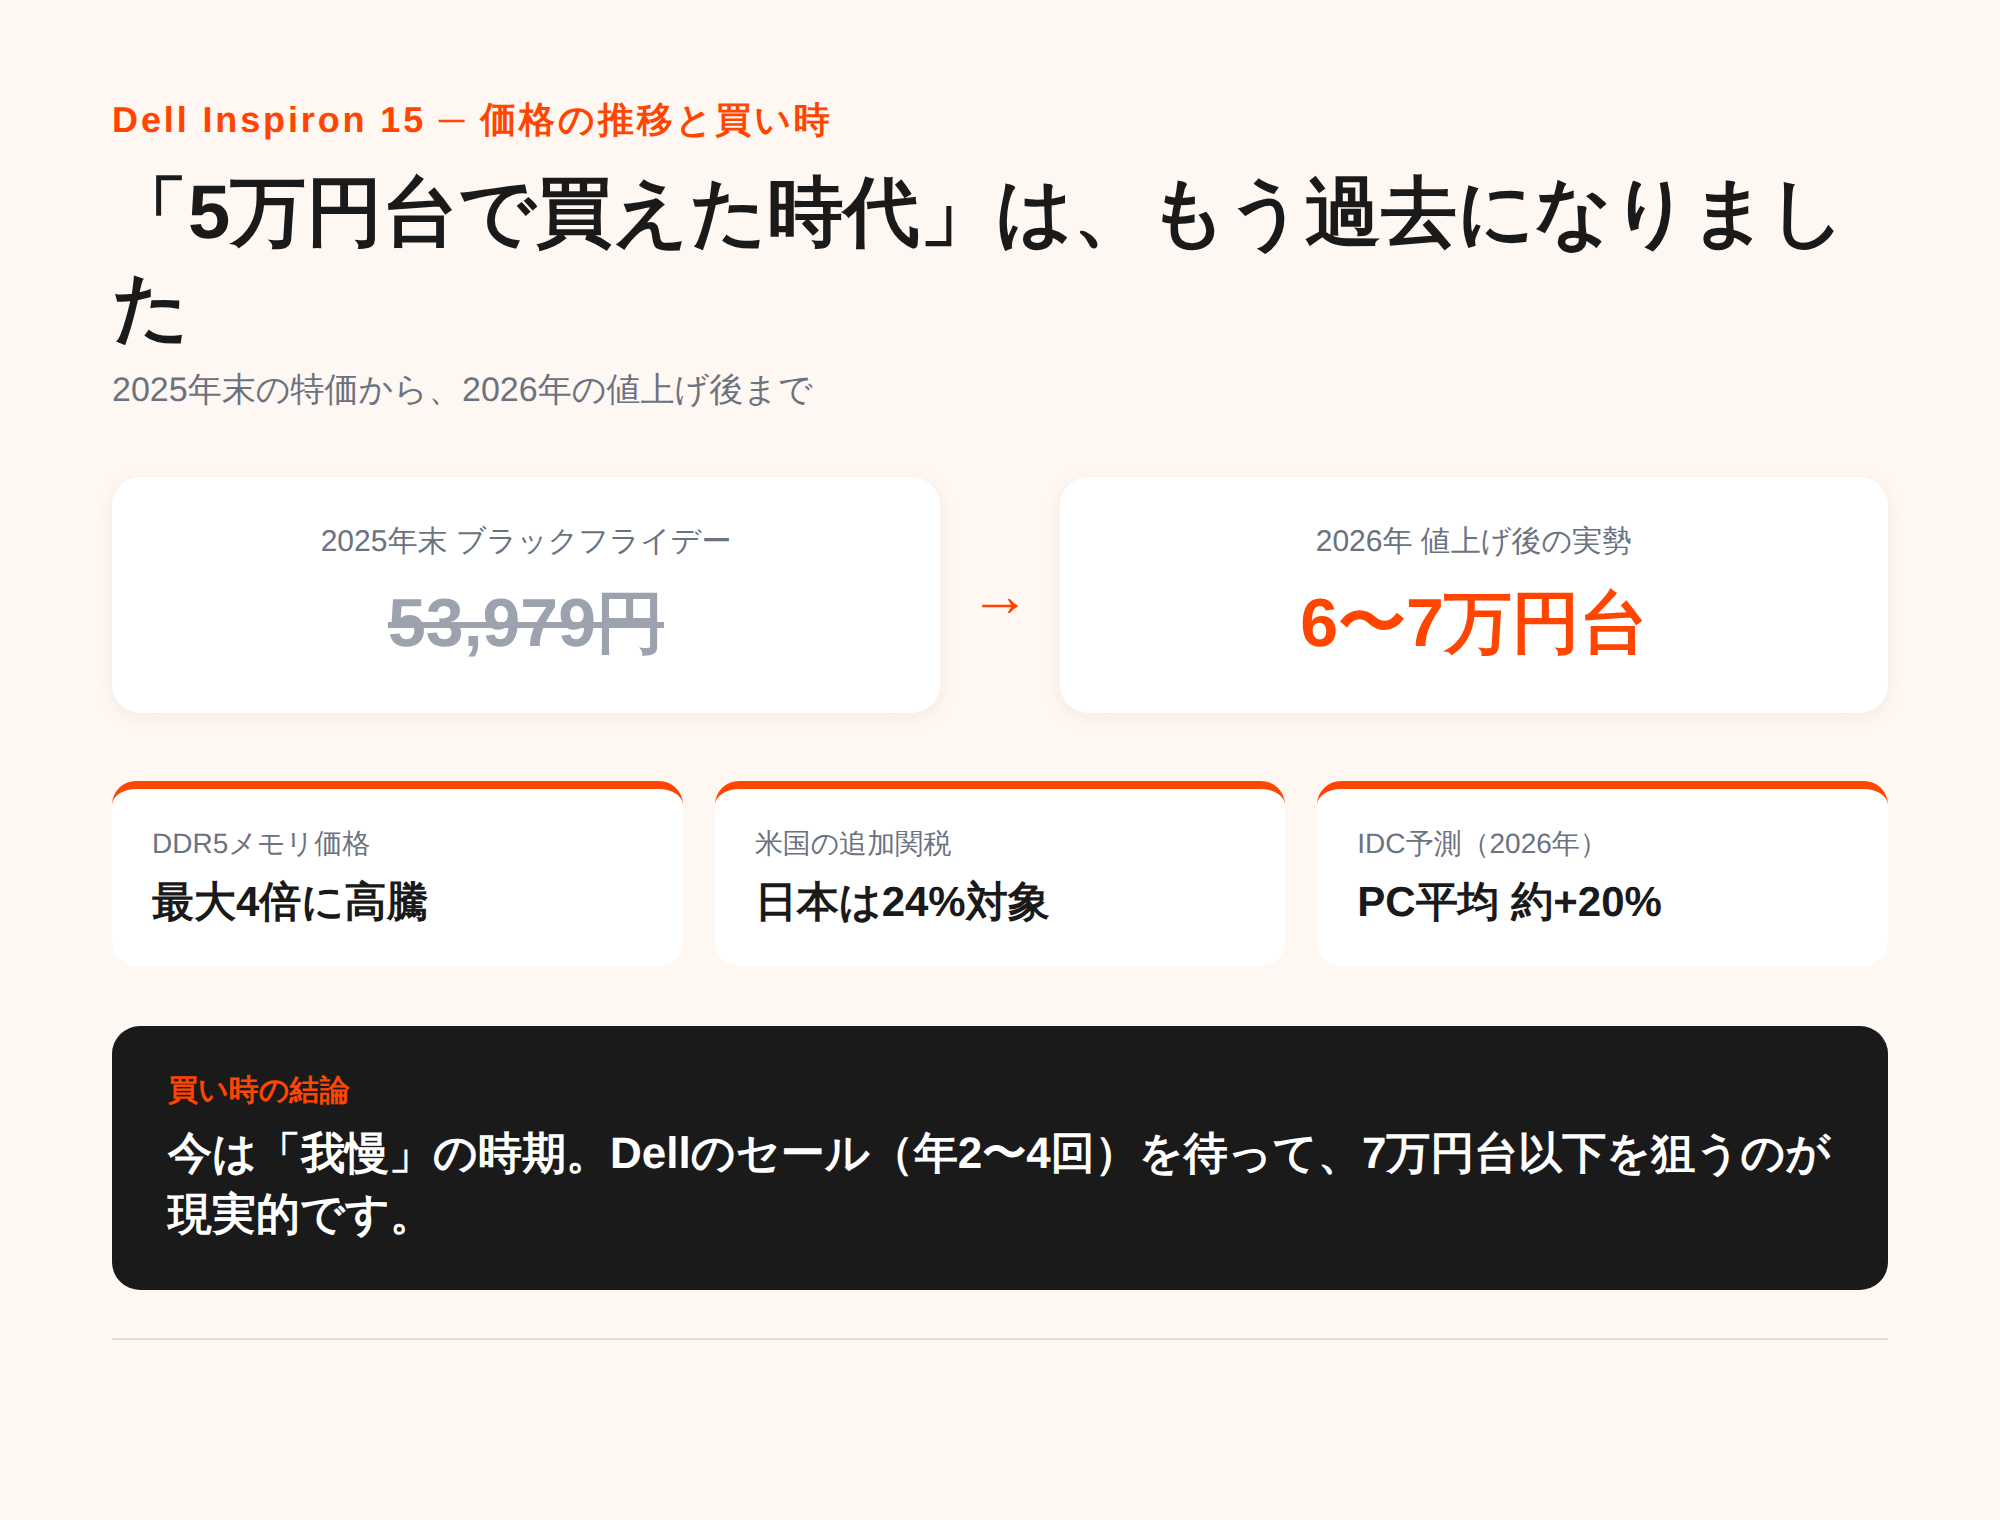Click the horizontal divider line at bottom
Screen dimensions: 2000x1520
tap(1000, 1338)
